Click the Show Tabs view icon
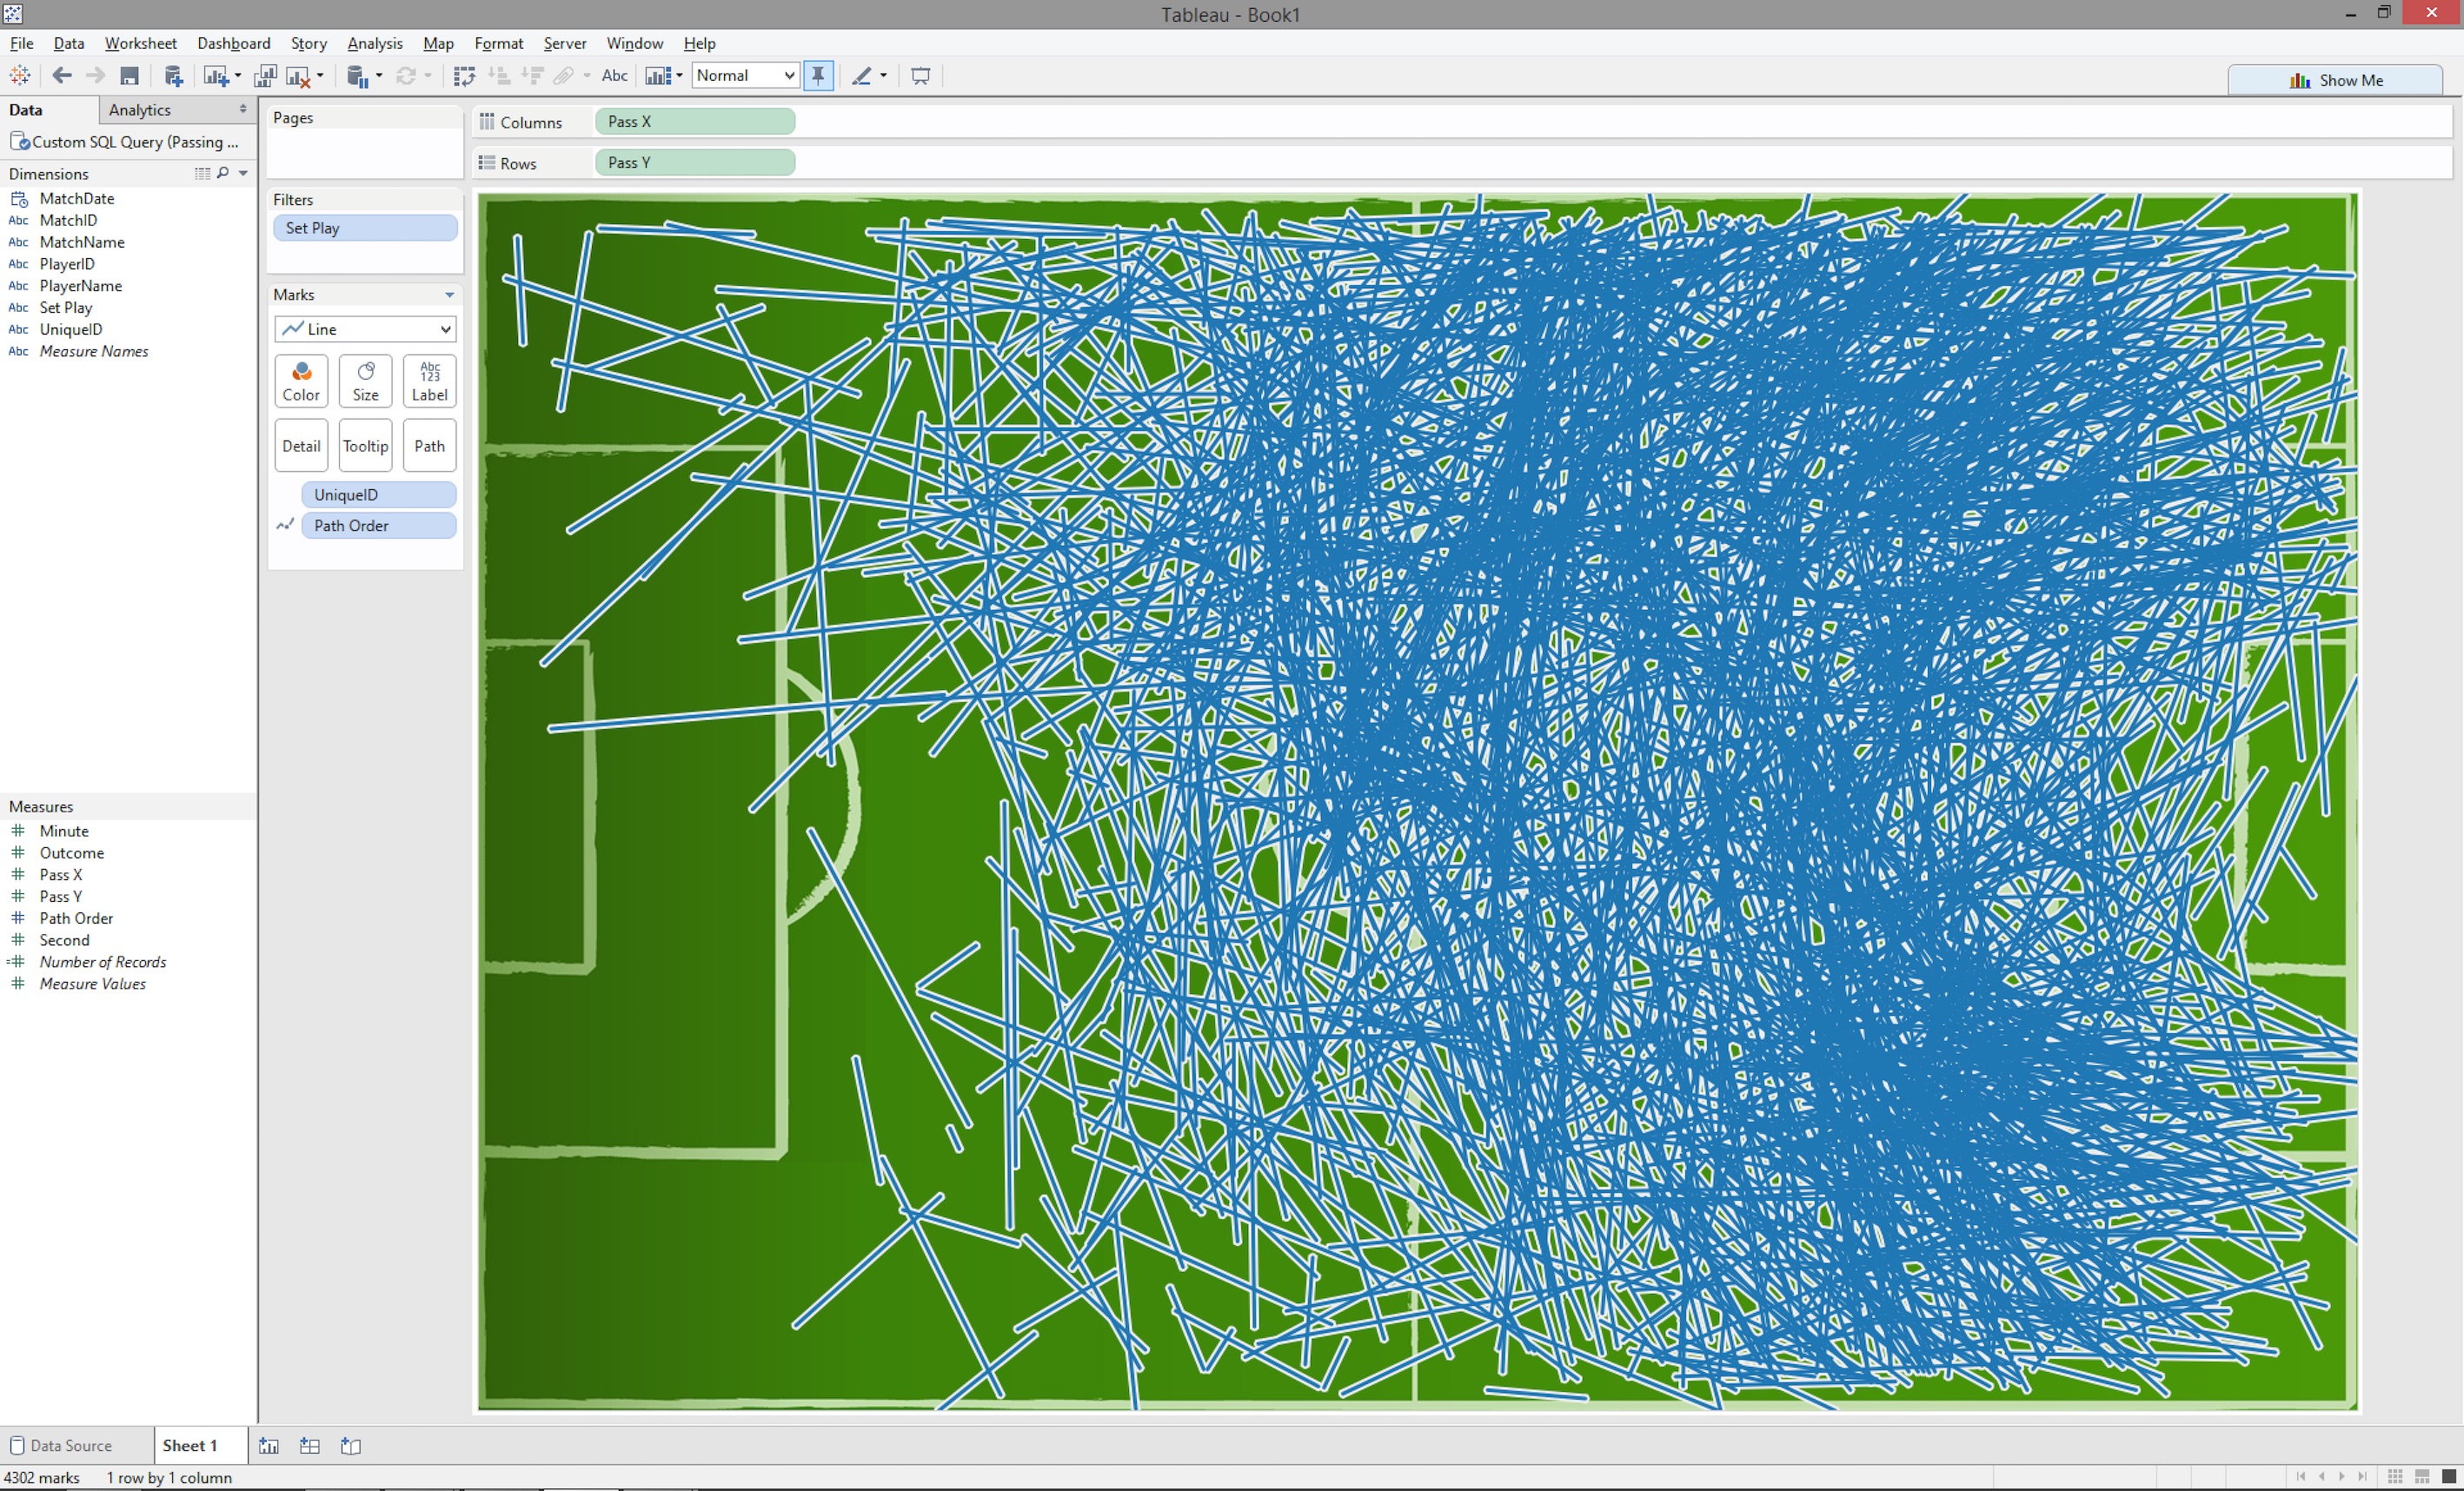Viewport: 2464px width, 1491px height. [2449, 1477]
